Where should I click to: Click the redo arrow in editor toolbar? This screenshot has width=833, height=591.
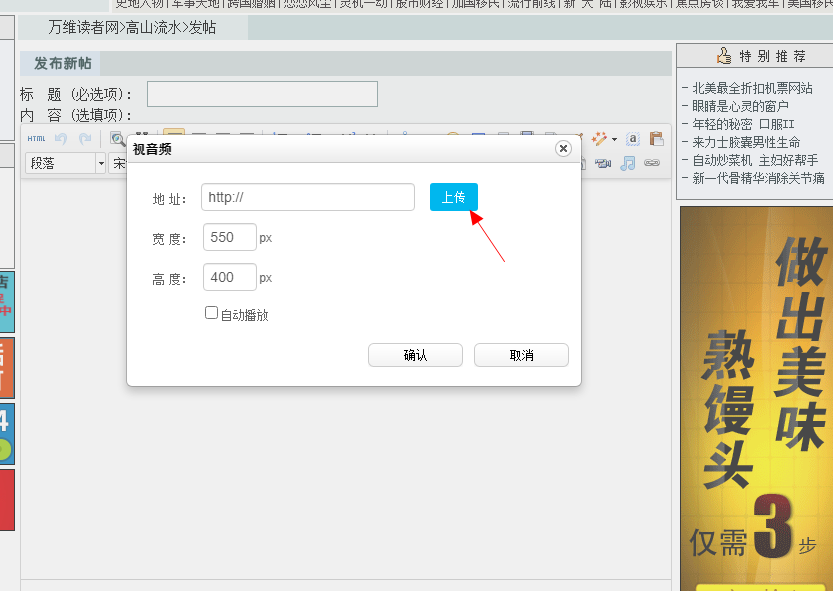pos(85,139)
